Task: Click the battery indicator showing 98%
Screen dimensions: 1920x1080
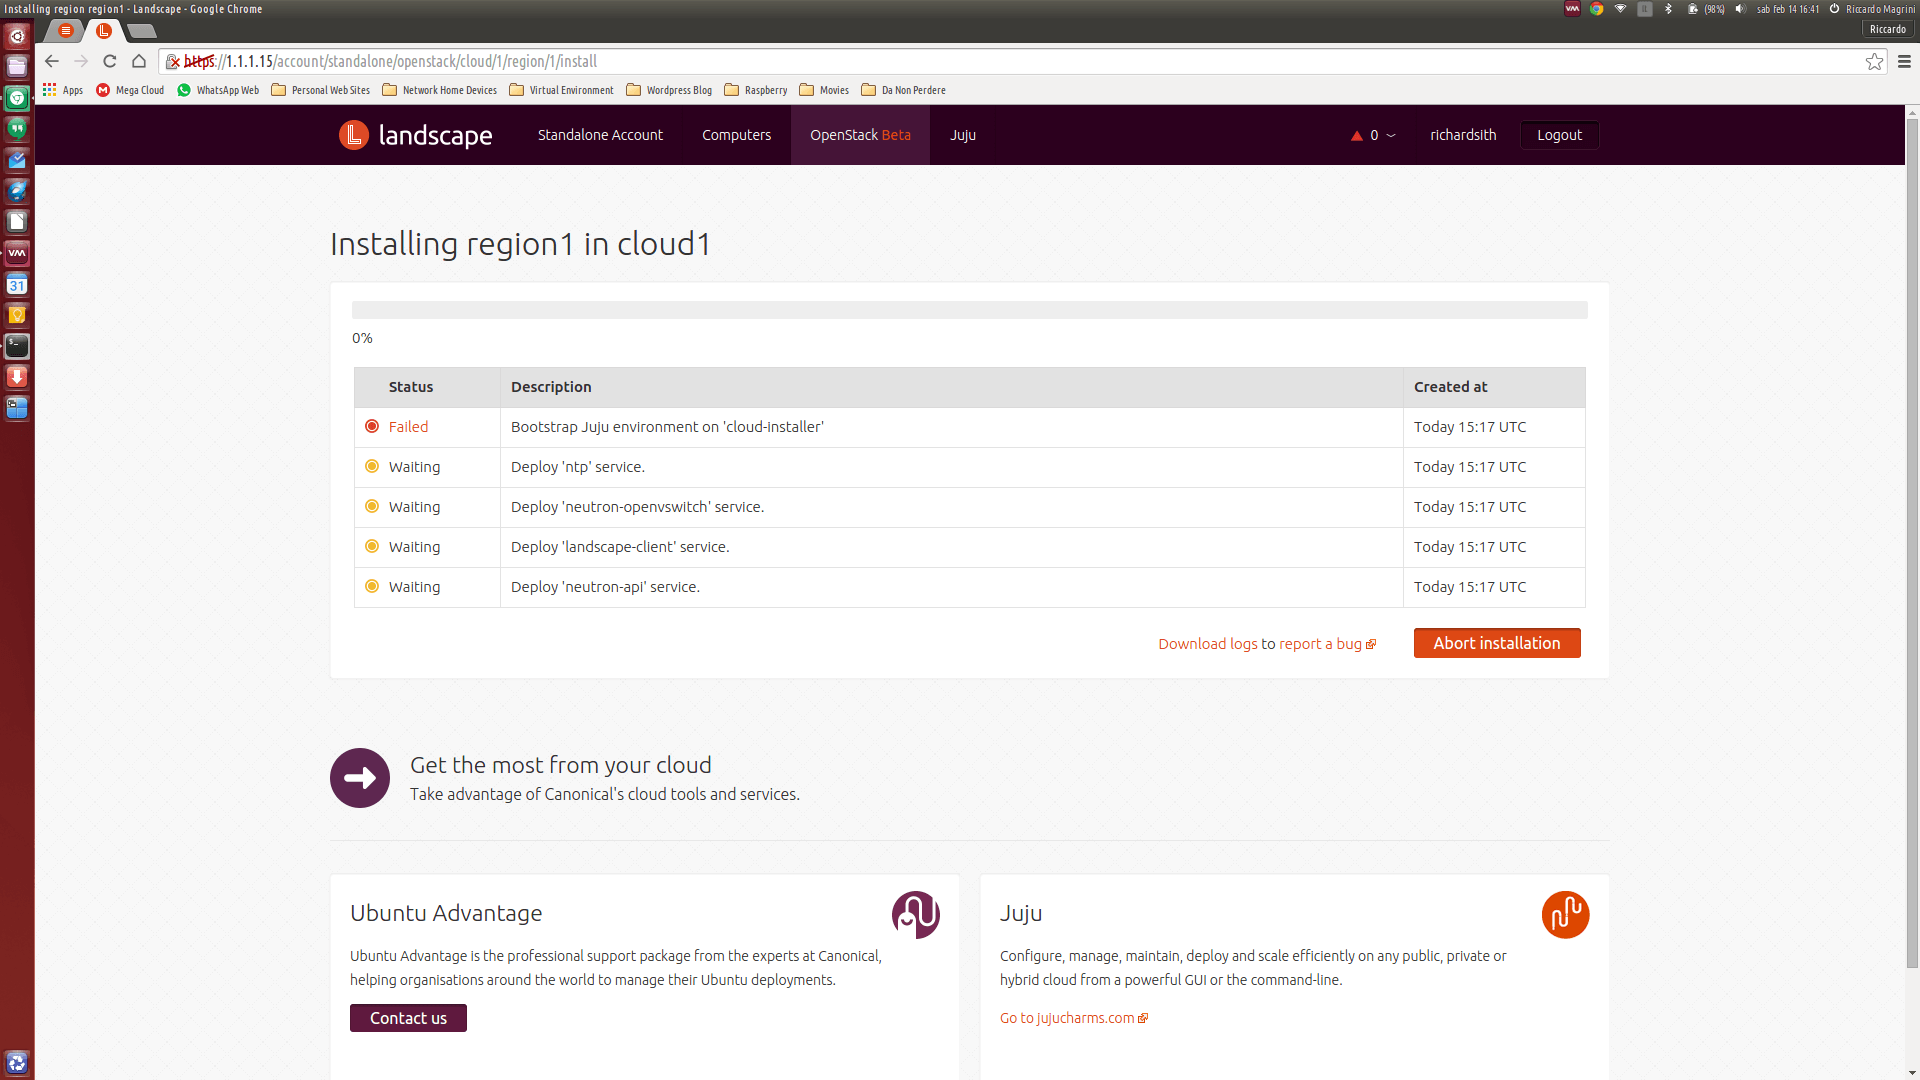Action: click(x=1706, y=9)
